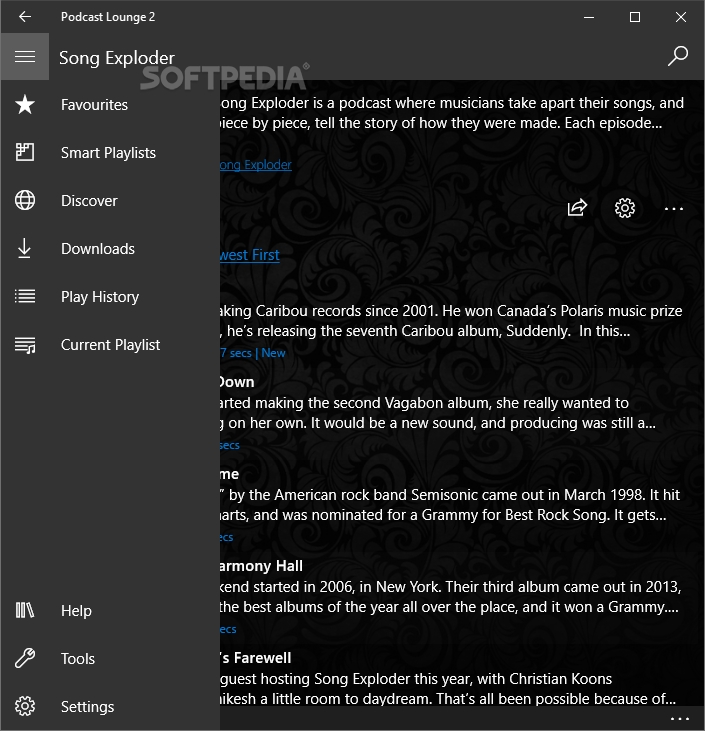Expand the bottom app bar ellipsis
The width and height of the screenshot is (705, 731).
pos(680,719)
